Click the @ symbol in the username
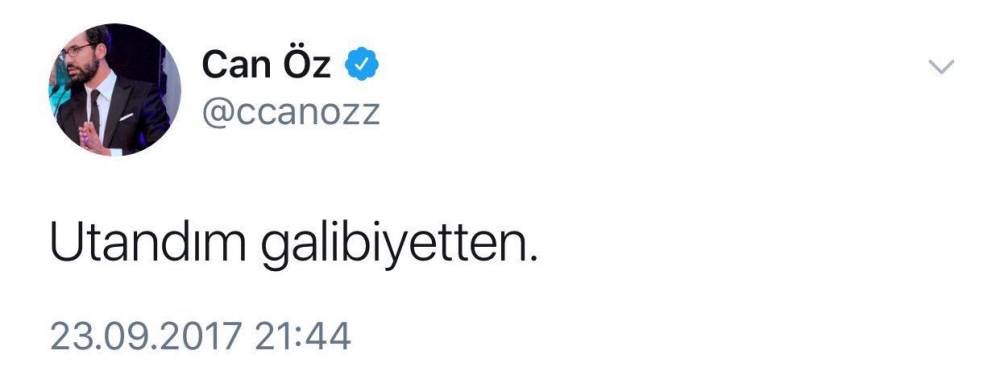Viewport: 1000px width, 384px height. [216, 114]
